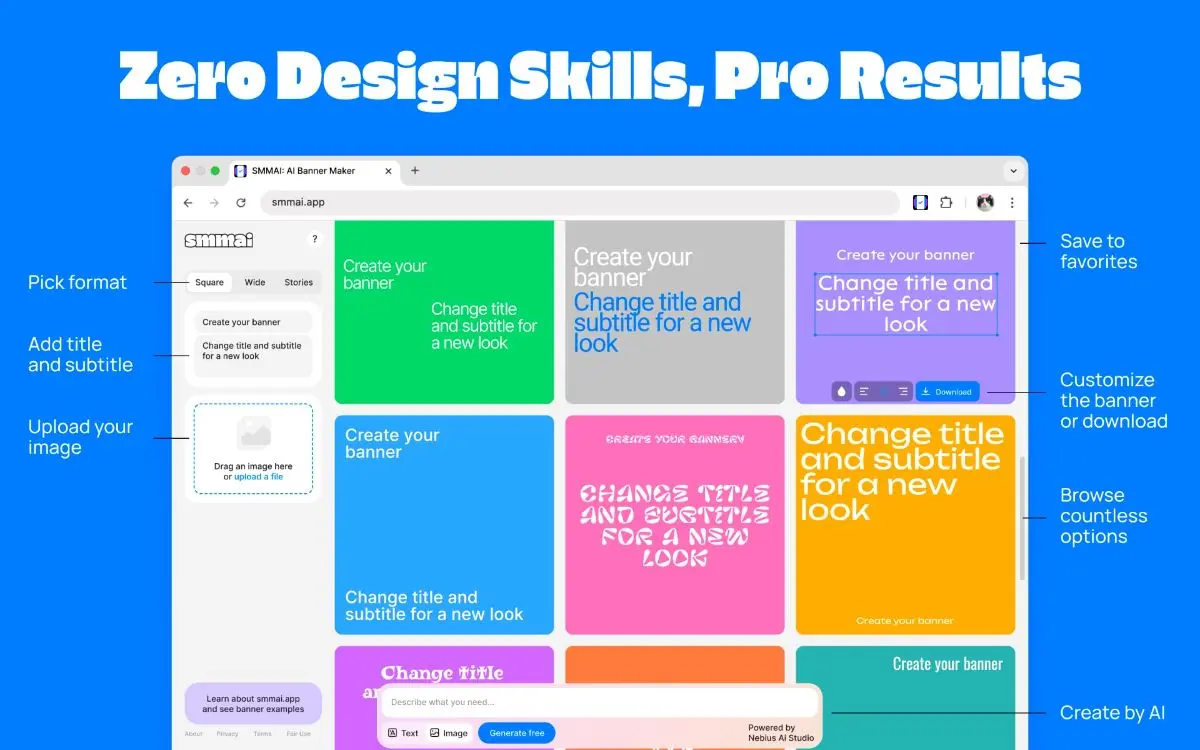Image resolution: width=1200 pixels, height=750 pixels.
Task: Open the About footer link
Action: click(193, 734)
